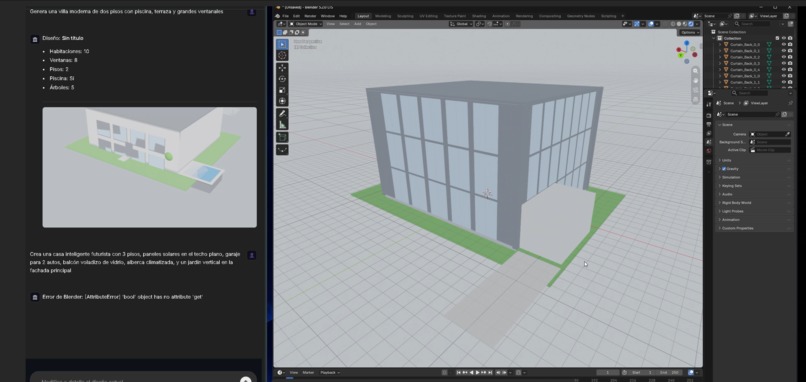The height and width of the screenshot is (382, 806).
Task: Select rendered viewport shading sphere
Action: coord(690,24)
